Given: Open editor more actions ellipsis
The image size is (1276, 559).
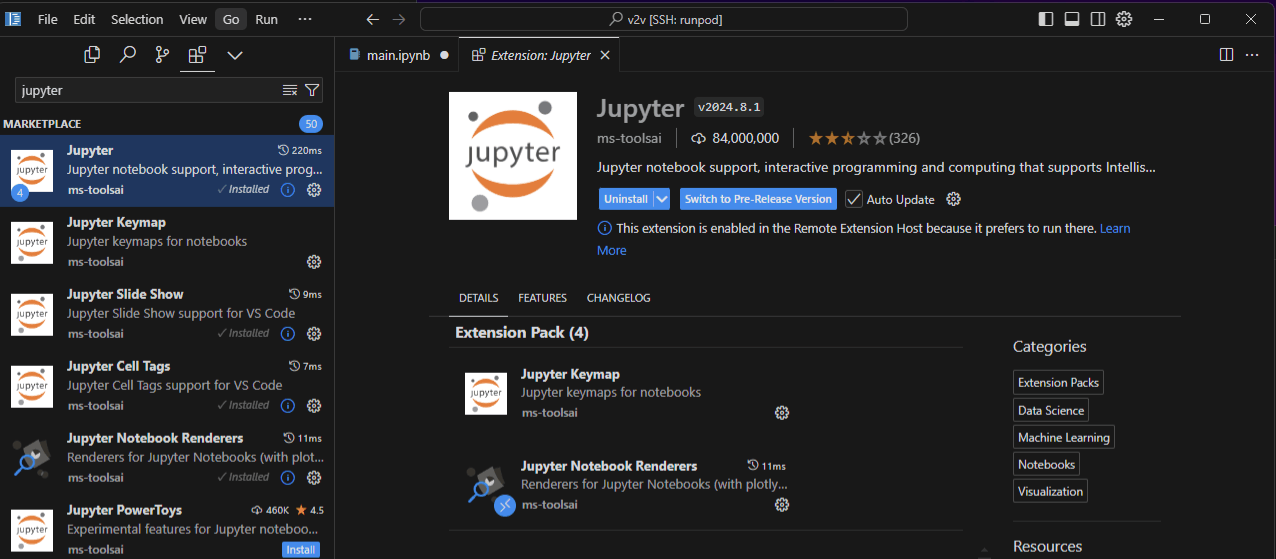Looking at the screenshot, I should tap(1251, 55).
